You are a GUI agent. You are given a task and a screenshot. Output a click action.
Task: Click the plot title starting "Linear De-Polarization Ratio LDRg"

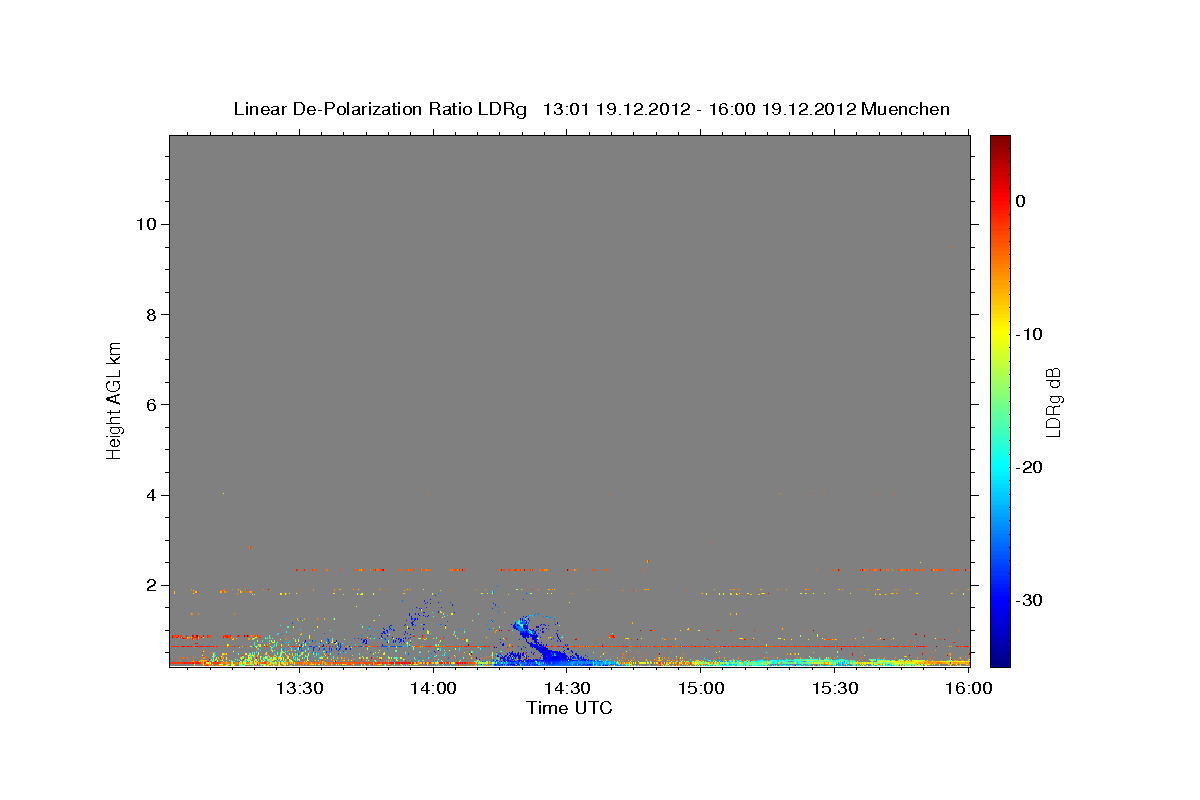[591, 109]
